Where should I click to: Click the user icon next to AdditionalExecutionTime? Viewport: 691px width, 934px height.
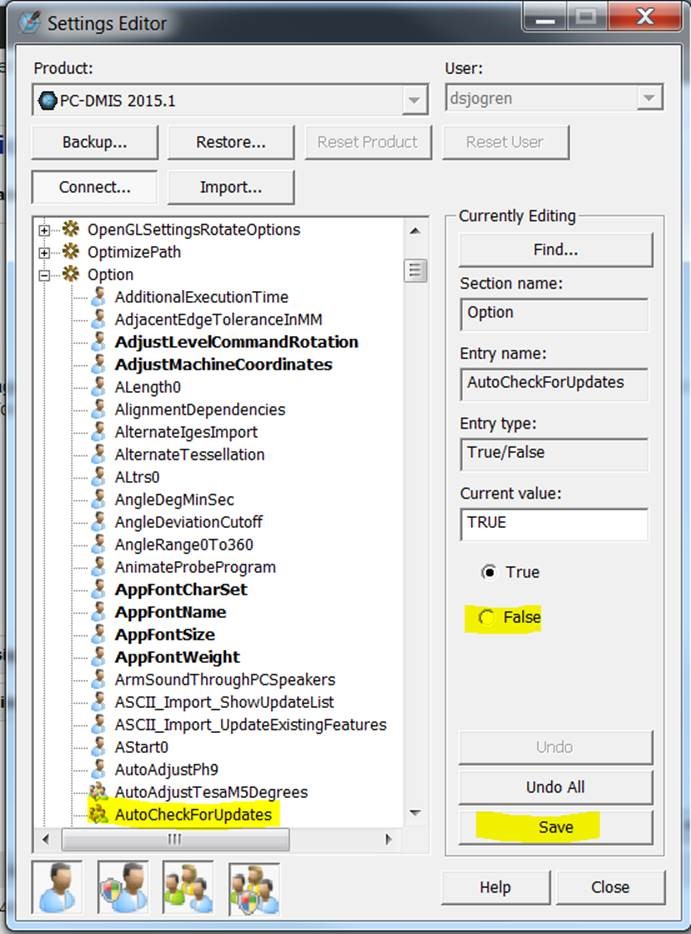click(x=99, y=296)
